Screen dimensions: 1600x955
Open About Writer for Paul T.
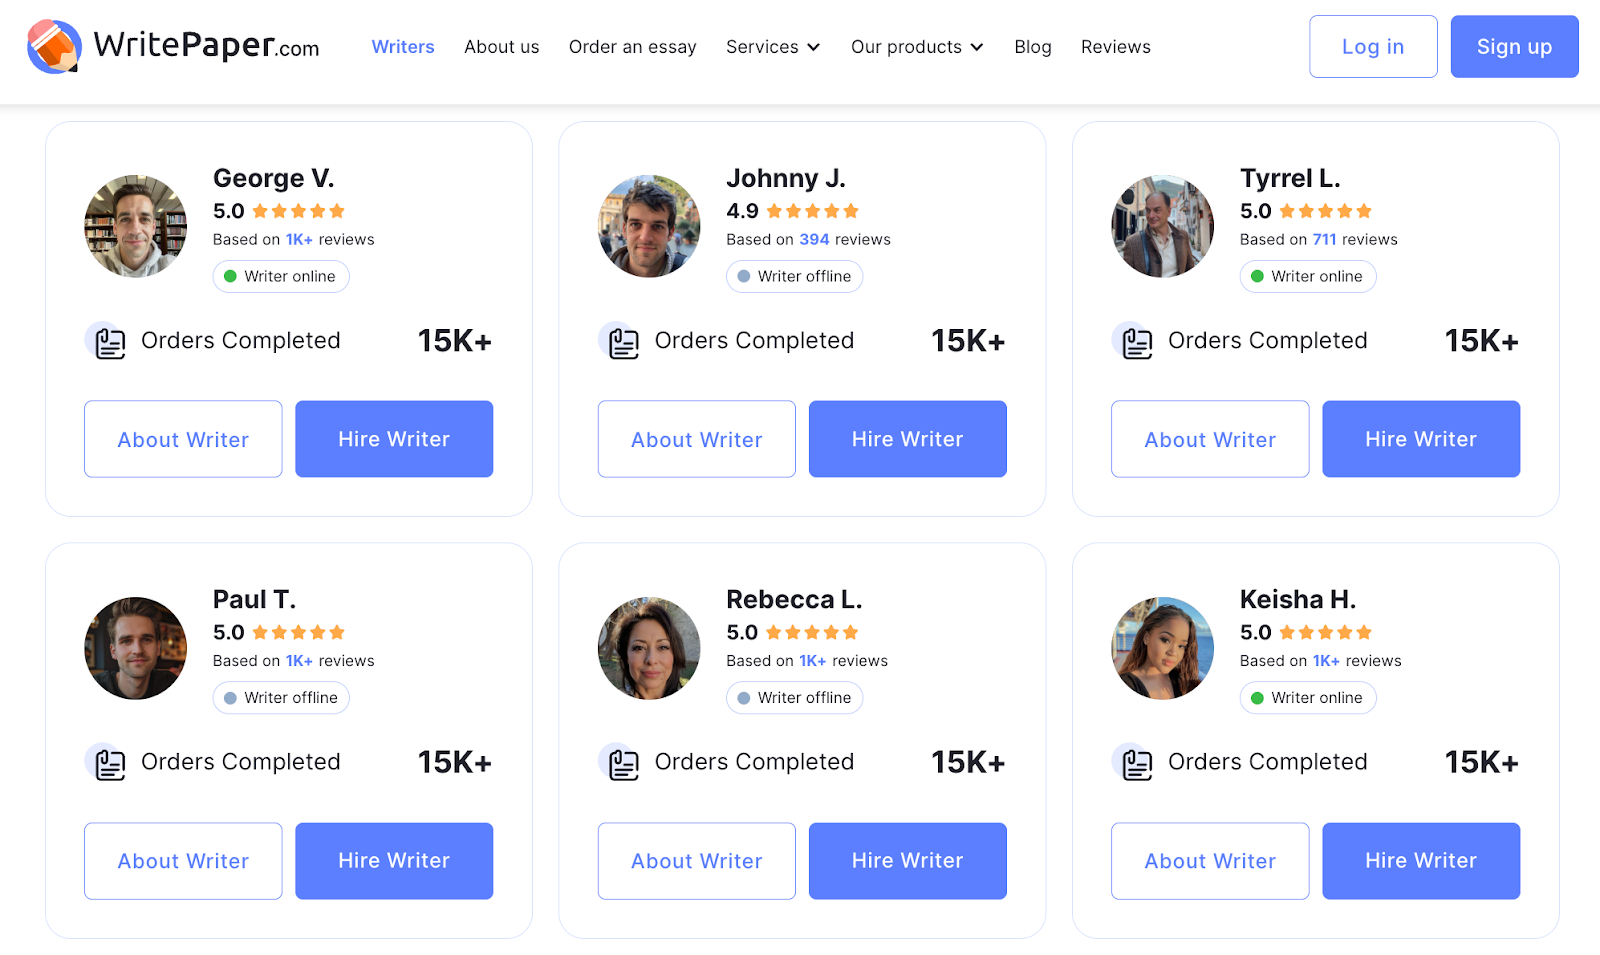point(183,861)
